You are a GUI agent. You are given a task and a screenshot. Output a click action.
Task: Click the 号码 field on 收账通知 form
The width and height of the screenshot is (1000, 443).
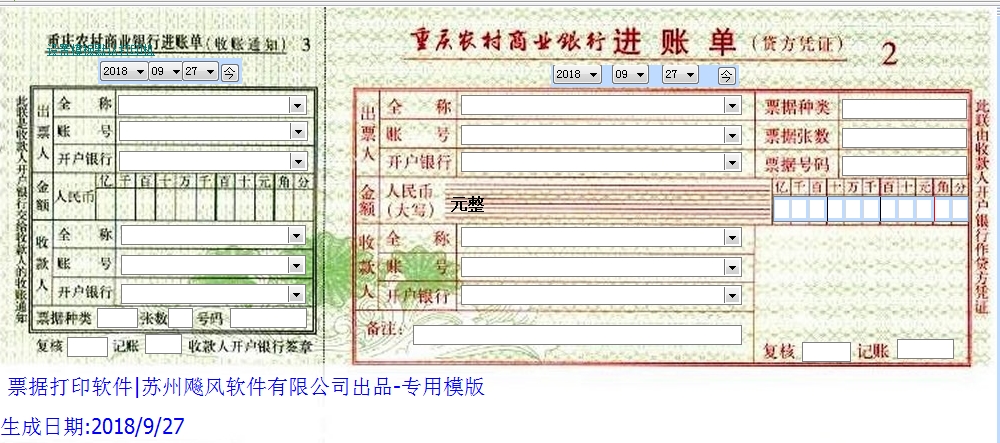268,318
